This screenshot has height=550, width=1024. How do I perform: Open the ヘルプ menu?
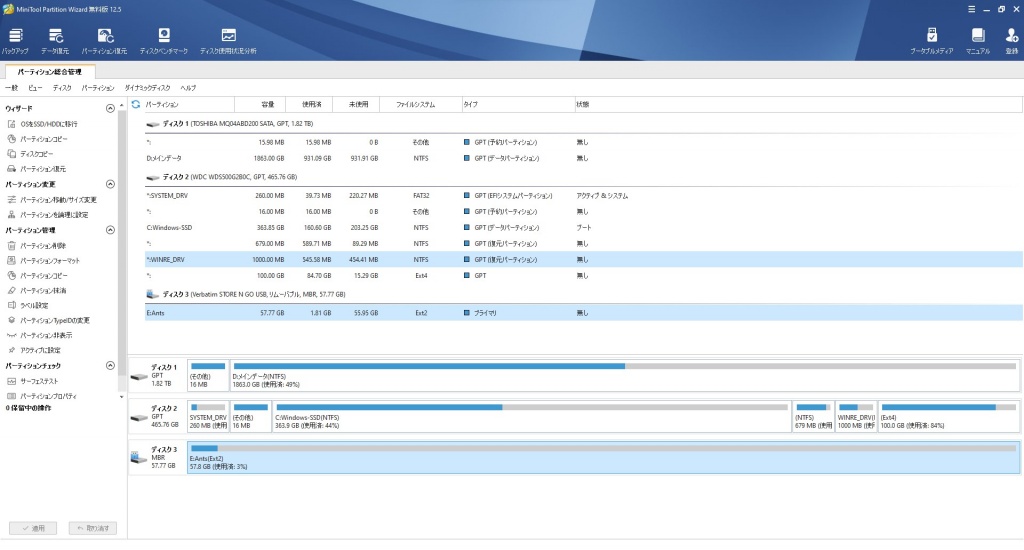point(188,88)
